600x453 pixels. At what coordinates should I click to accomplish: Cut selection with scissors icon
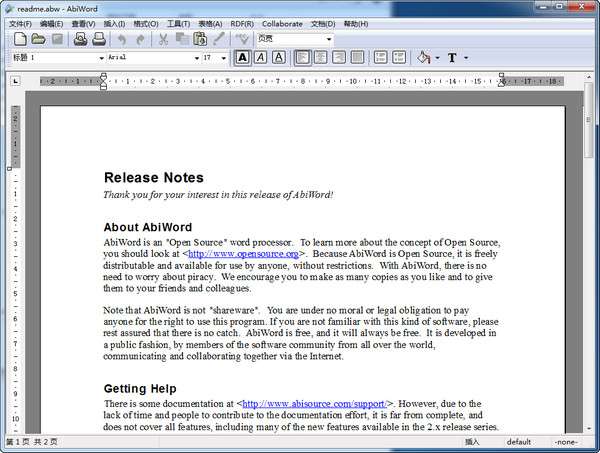163,39
